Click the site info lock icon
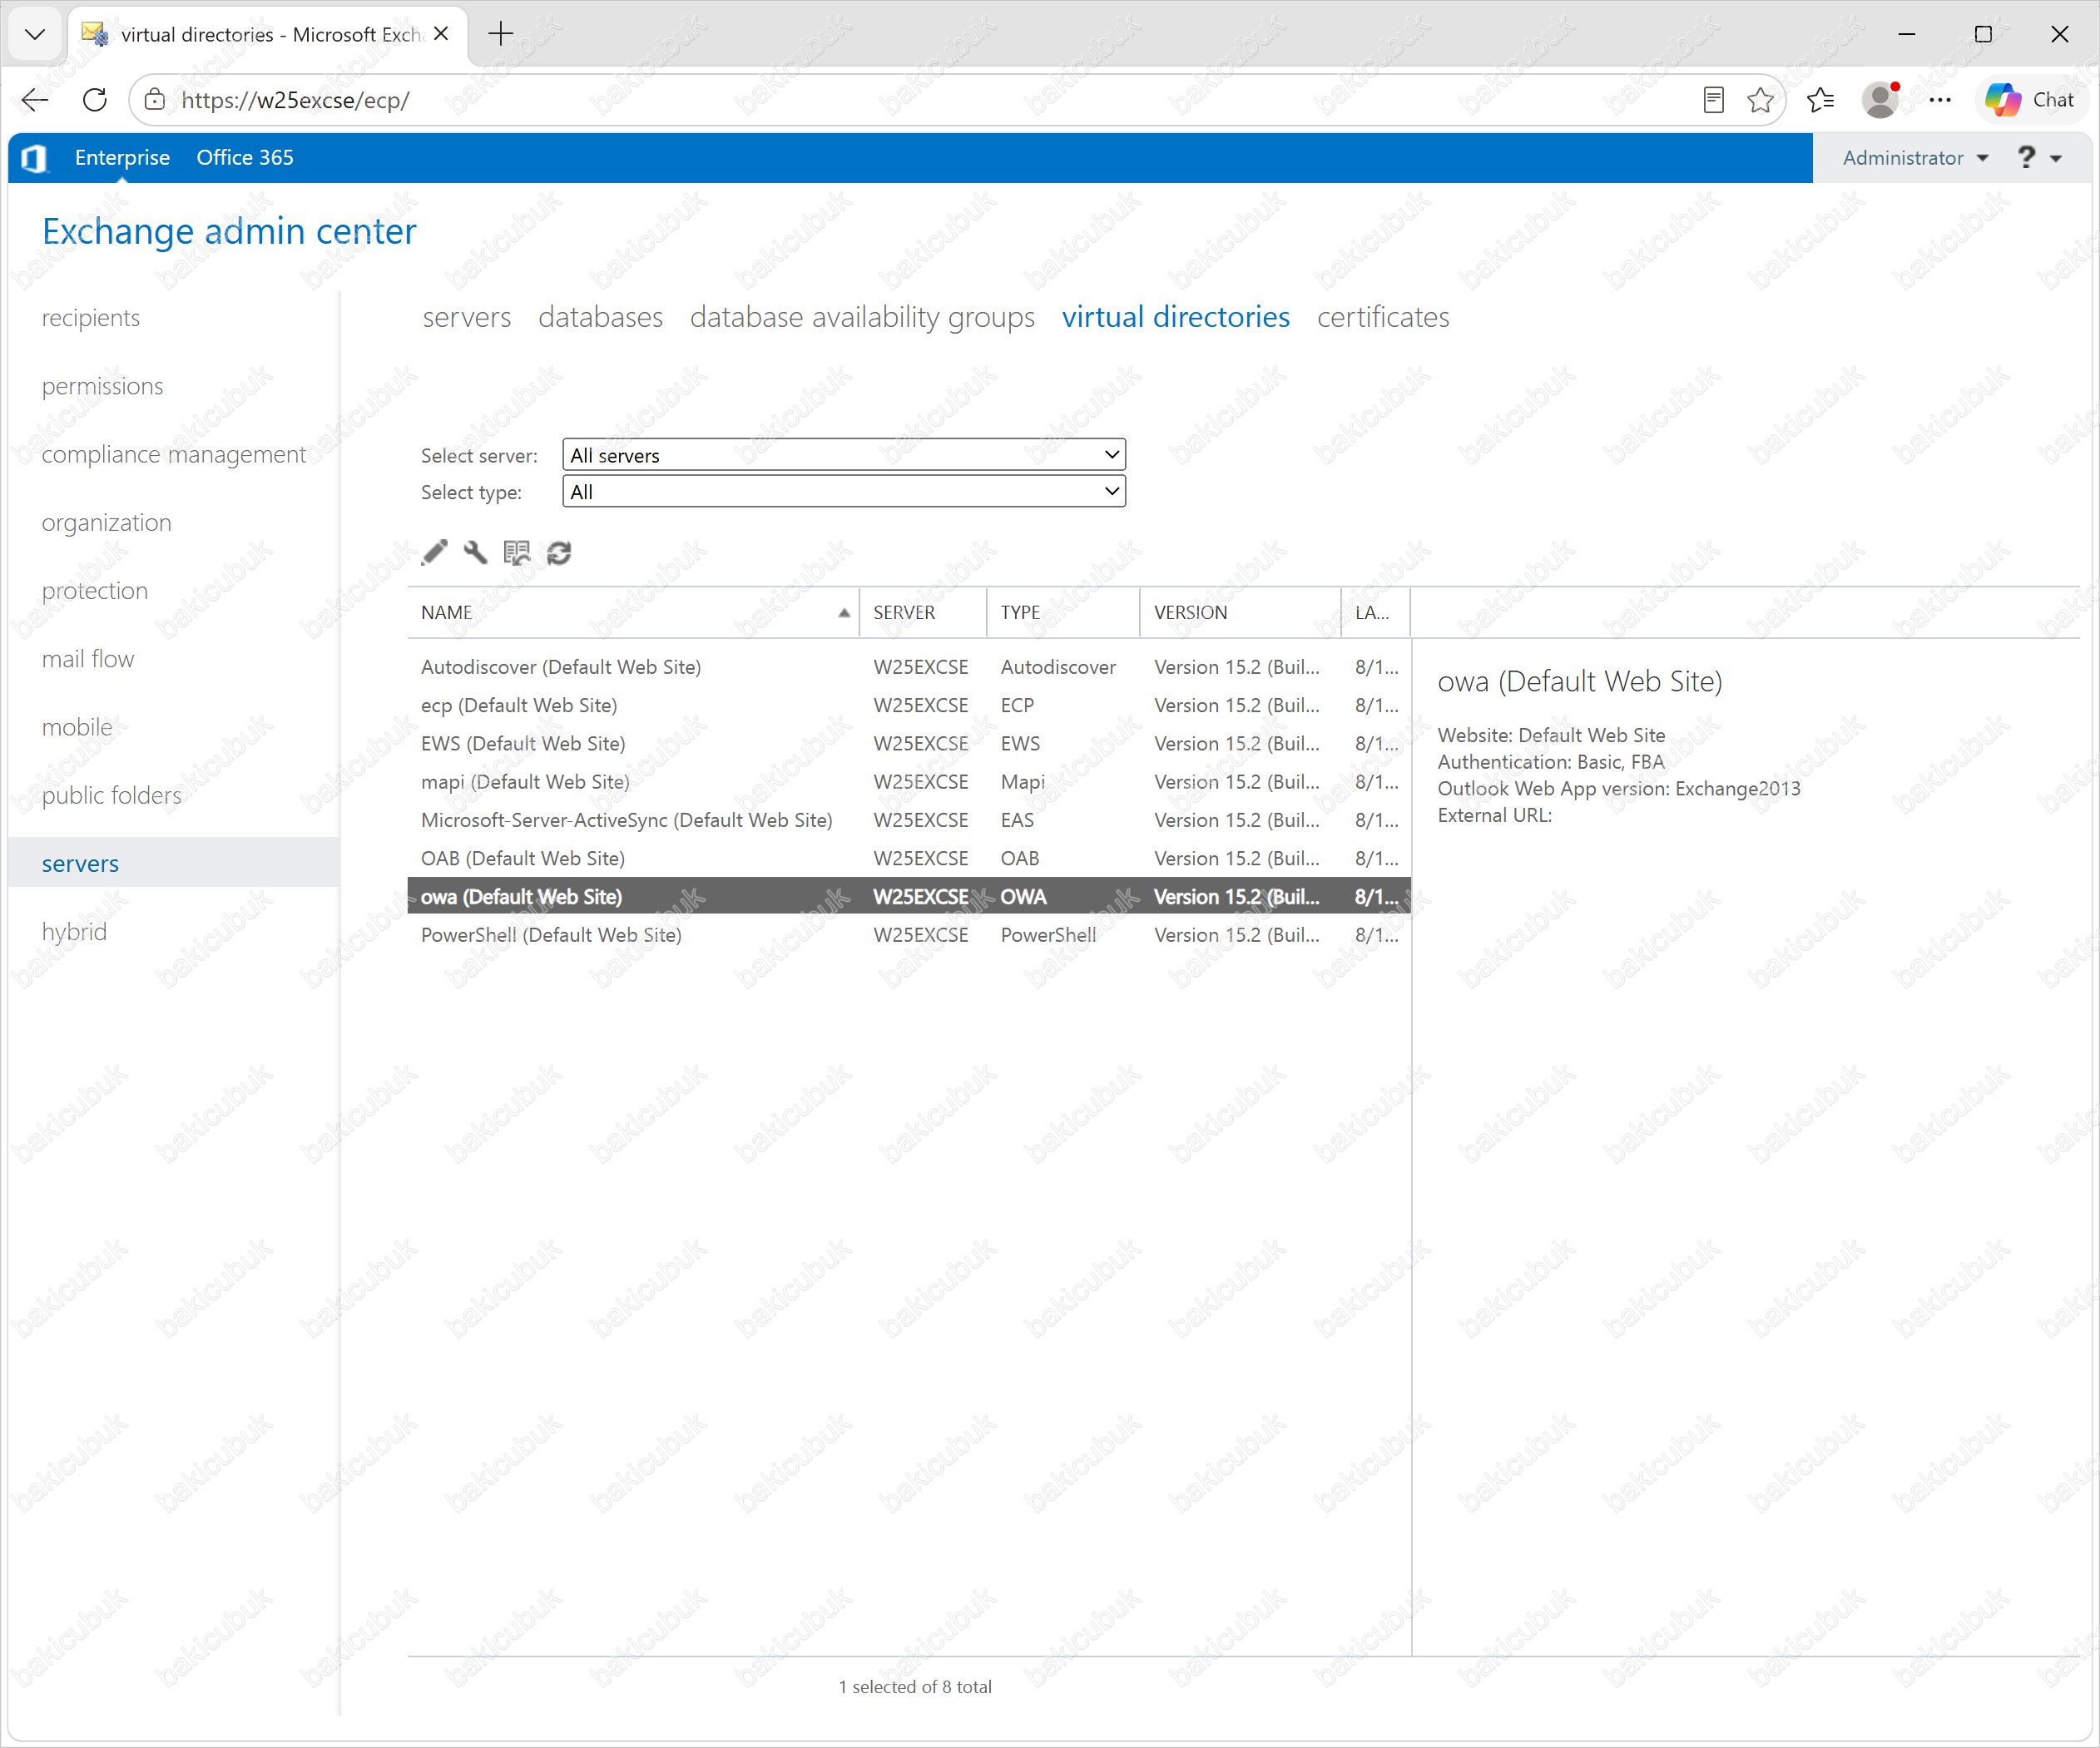This screenshot has width=2100, height=1748. [x=155, y=99]
